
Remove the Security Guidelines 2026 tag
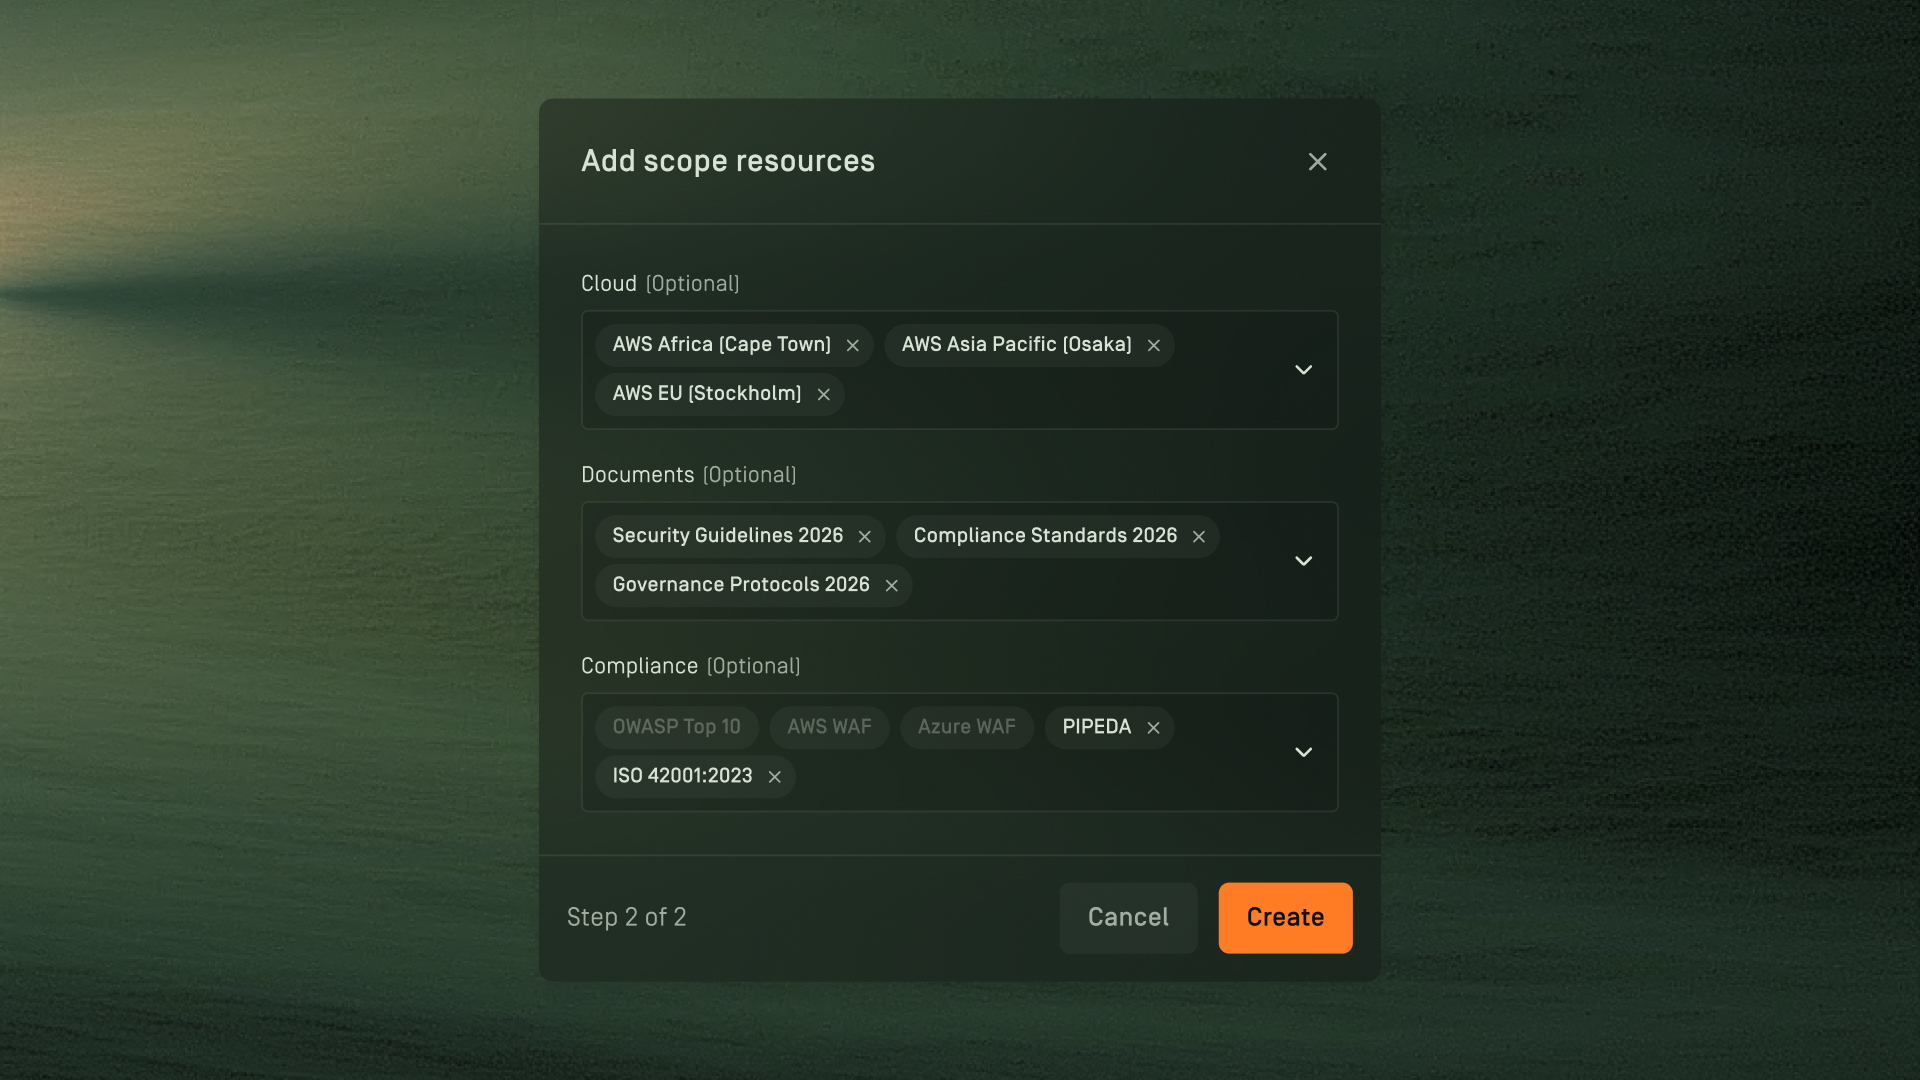coord(865,537)
